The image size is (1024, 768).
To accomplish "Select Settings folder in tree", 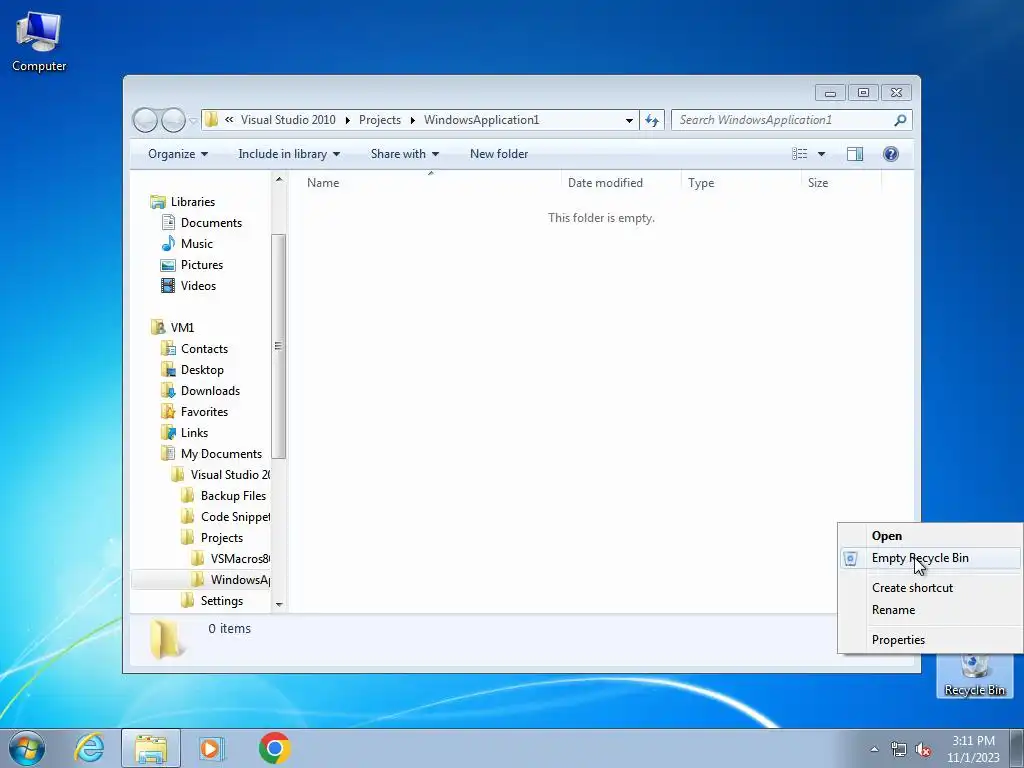I will point(221,601).
